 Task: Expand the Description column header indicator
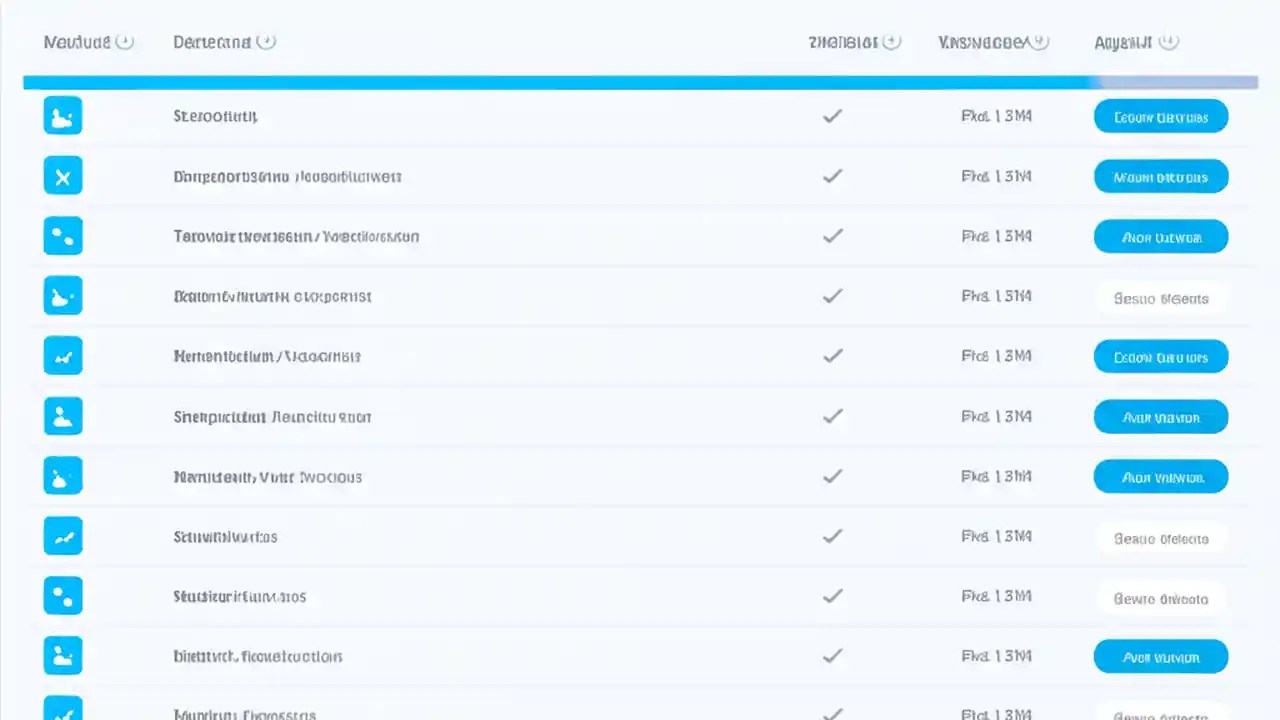(x=266, y=42)
